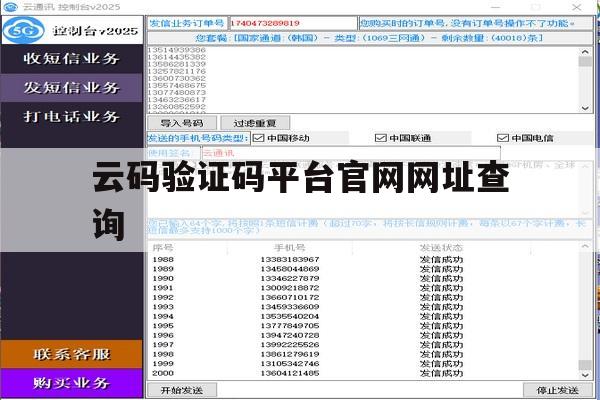Click phone number 13535540204 in results
Screen dimensions: 600x400
(x=290, y=317)
